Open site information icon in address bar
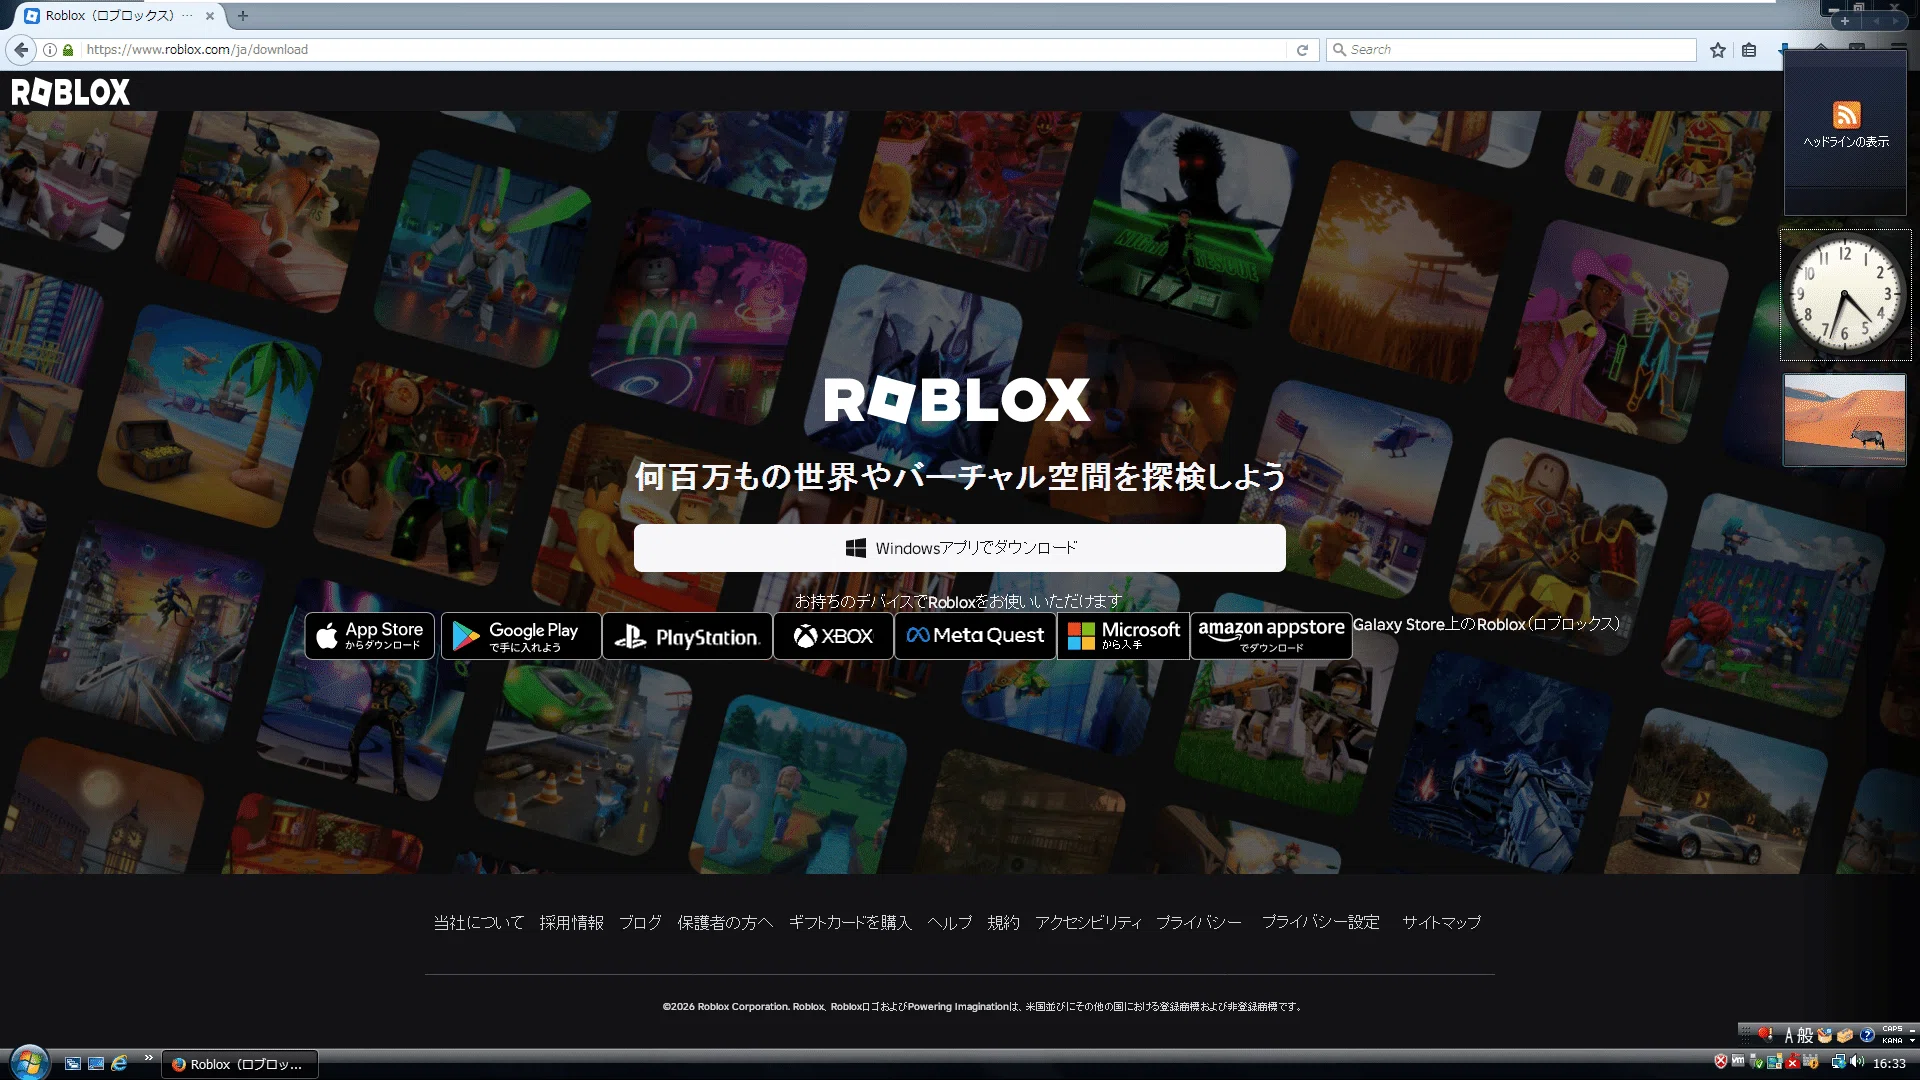 click(49, 50)
